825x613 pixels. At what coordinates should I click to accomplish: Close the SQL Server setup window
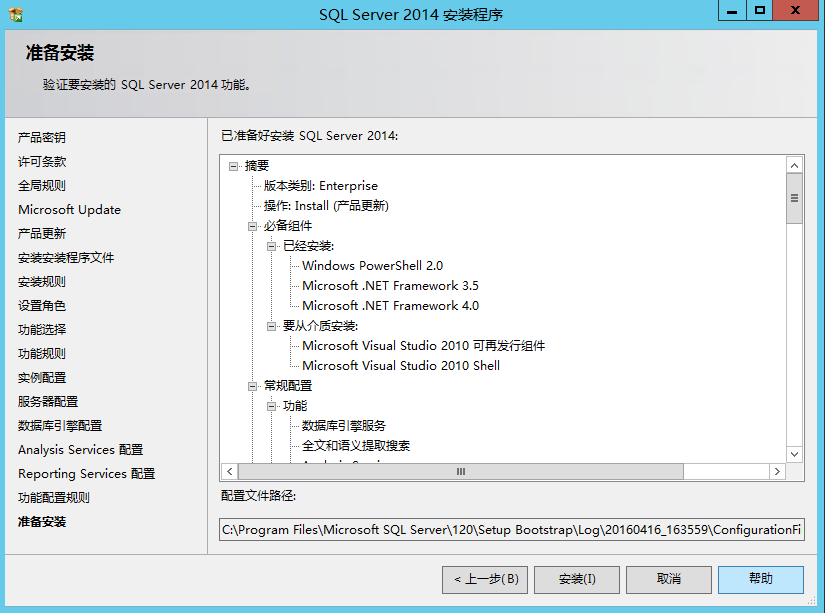796,10
